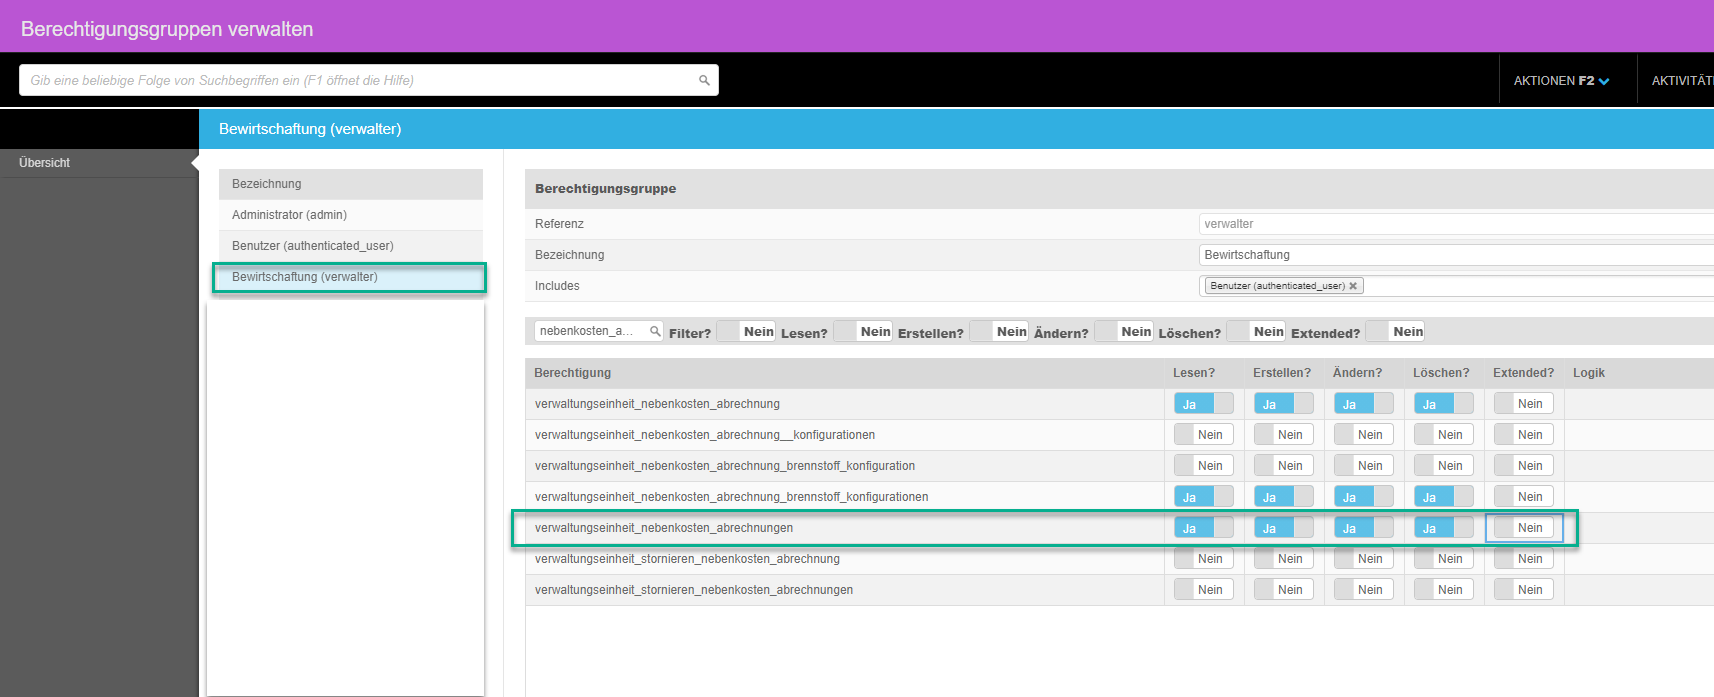The width and height of the screenshot is (1714, 697).
Task: Click the Bezeichnung input field
Action: [1455, 255]
